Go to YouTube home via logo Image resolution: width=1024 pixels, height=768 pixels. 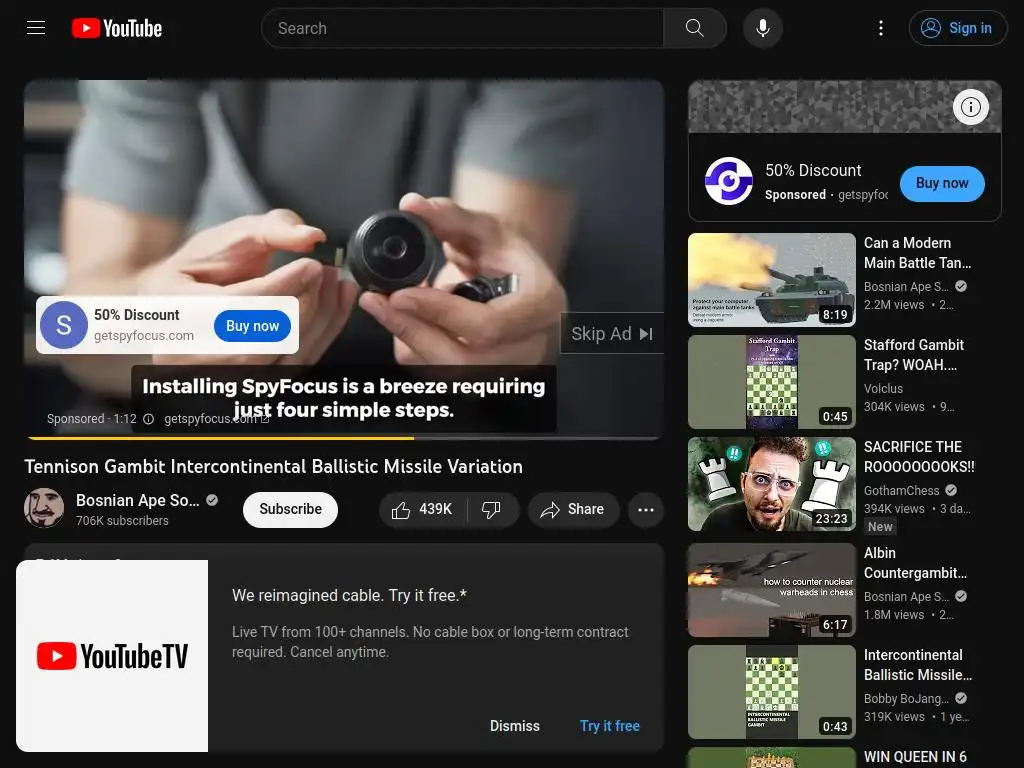(117, 28)
